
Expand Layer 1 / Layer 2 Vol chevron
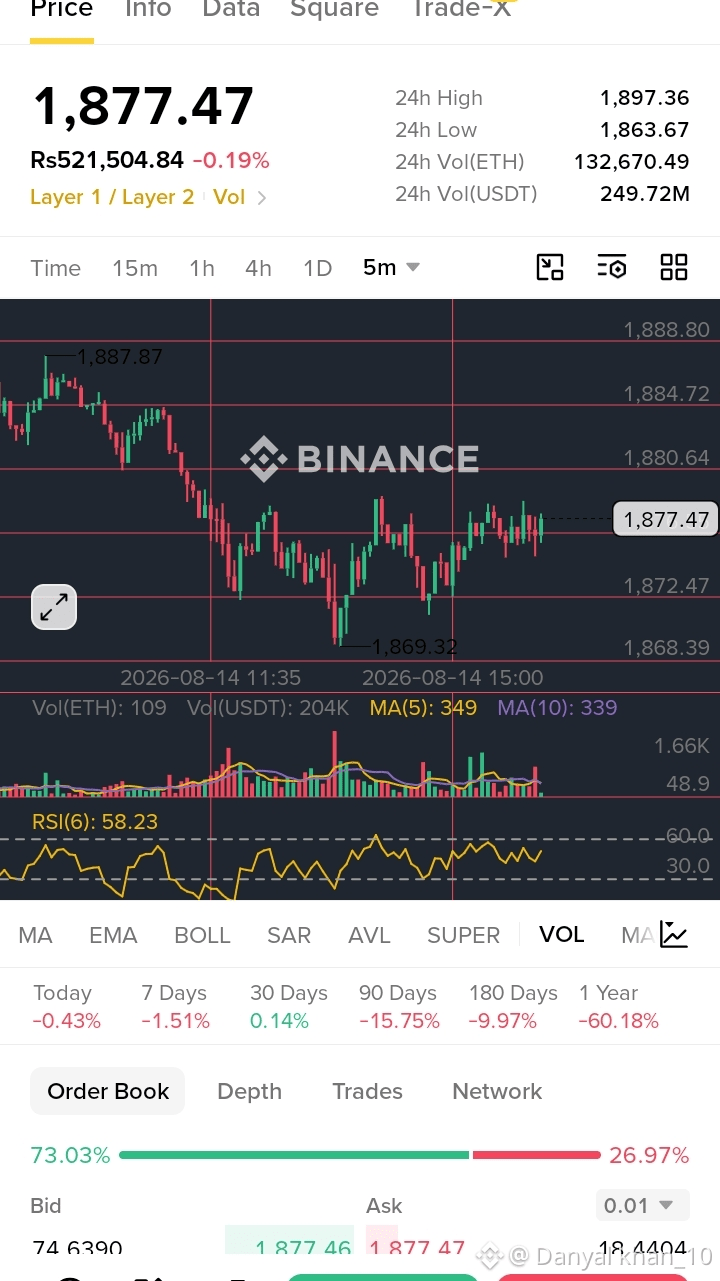point(148,197)
